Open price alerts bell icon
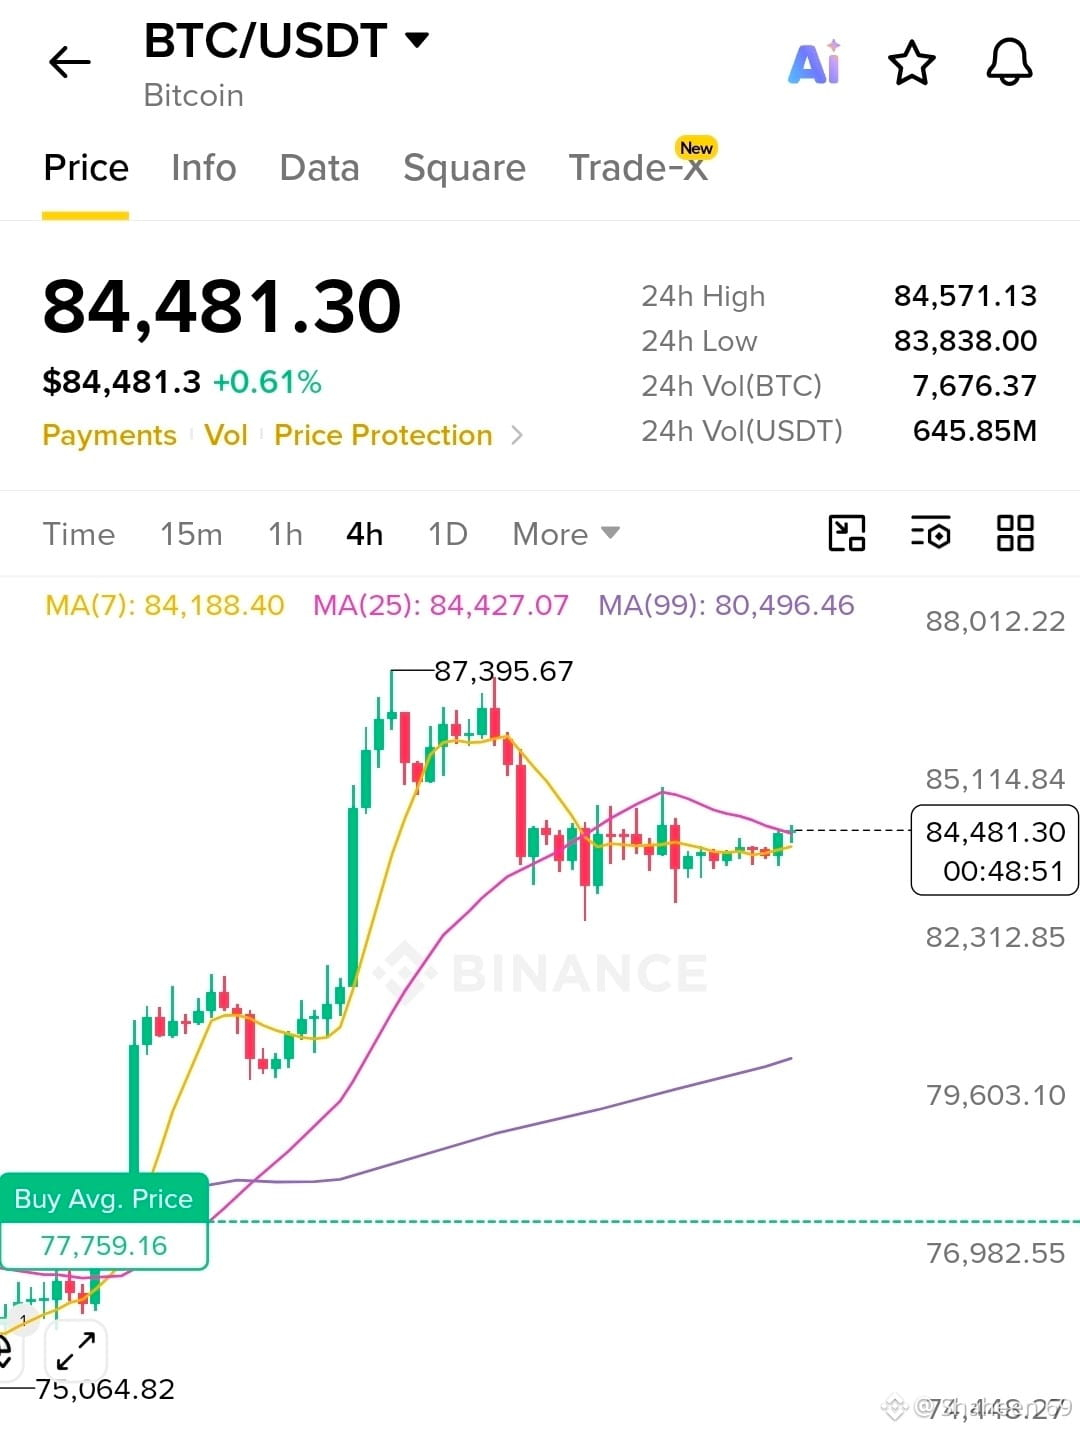This screenshot has width=1080, height=1432. pyautogui.click(x=1009, y=63)
